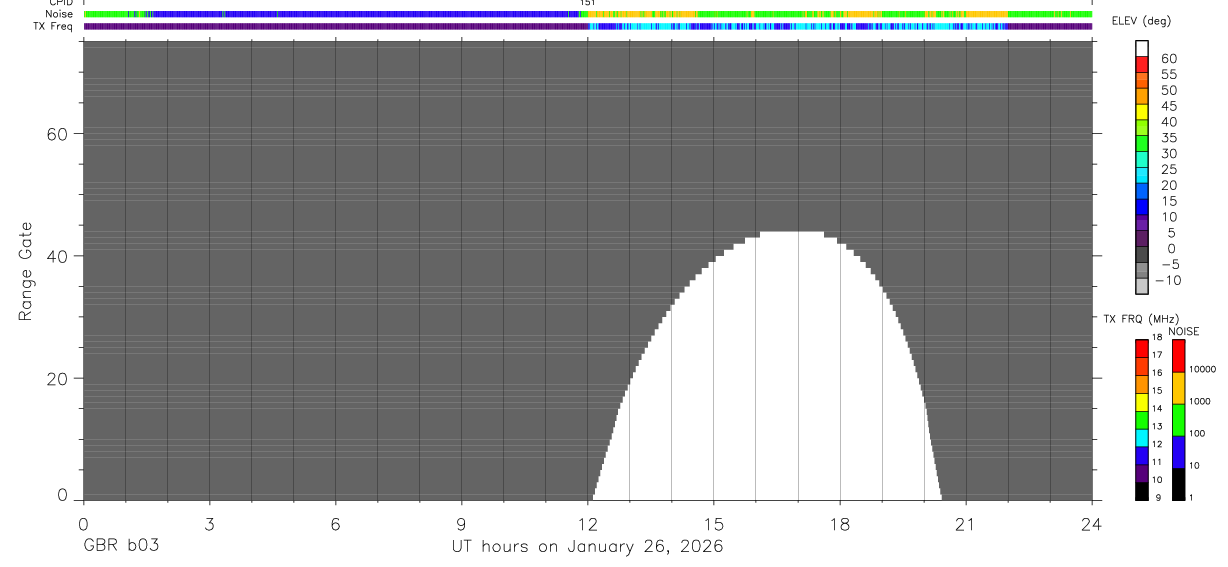Click the cyan TX FRQ swatch between 13 and 12
The width and height of the screenshot is (1228, 567).
[x=1142, y=437]
